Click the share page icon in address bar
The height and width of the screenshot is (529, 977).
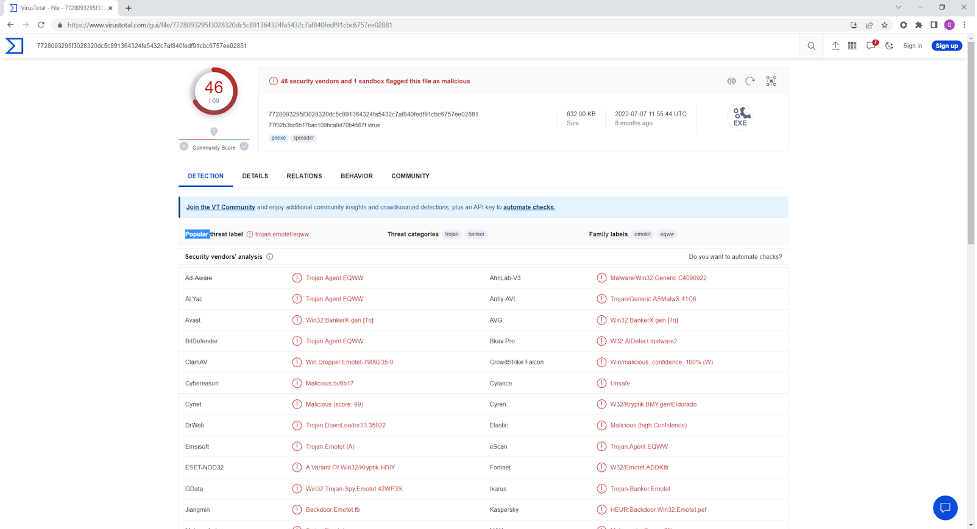[x=869, y=25]
